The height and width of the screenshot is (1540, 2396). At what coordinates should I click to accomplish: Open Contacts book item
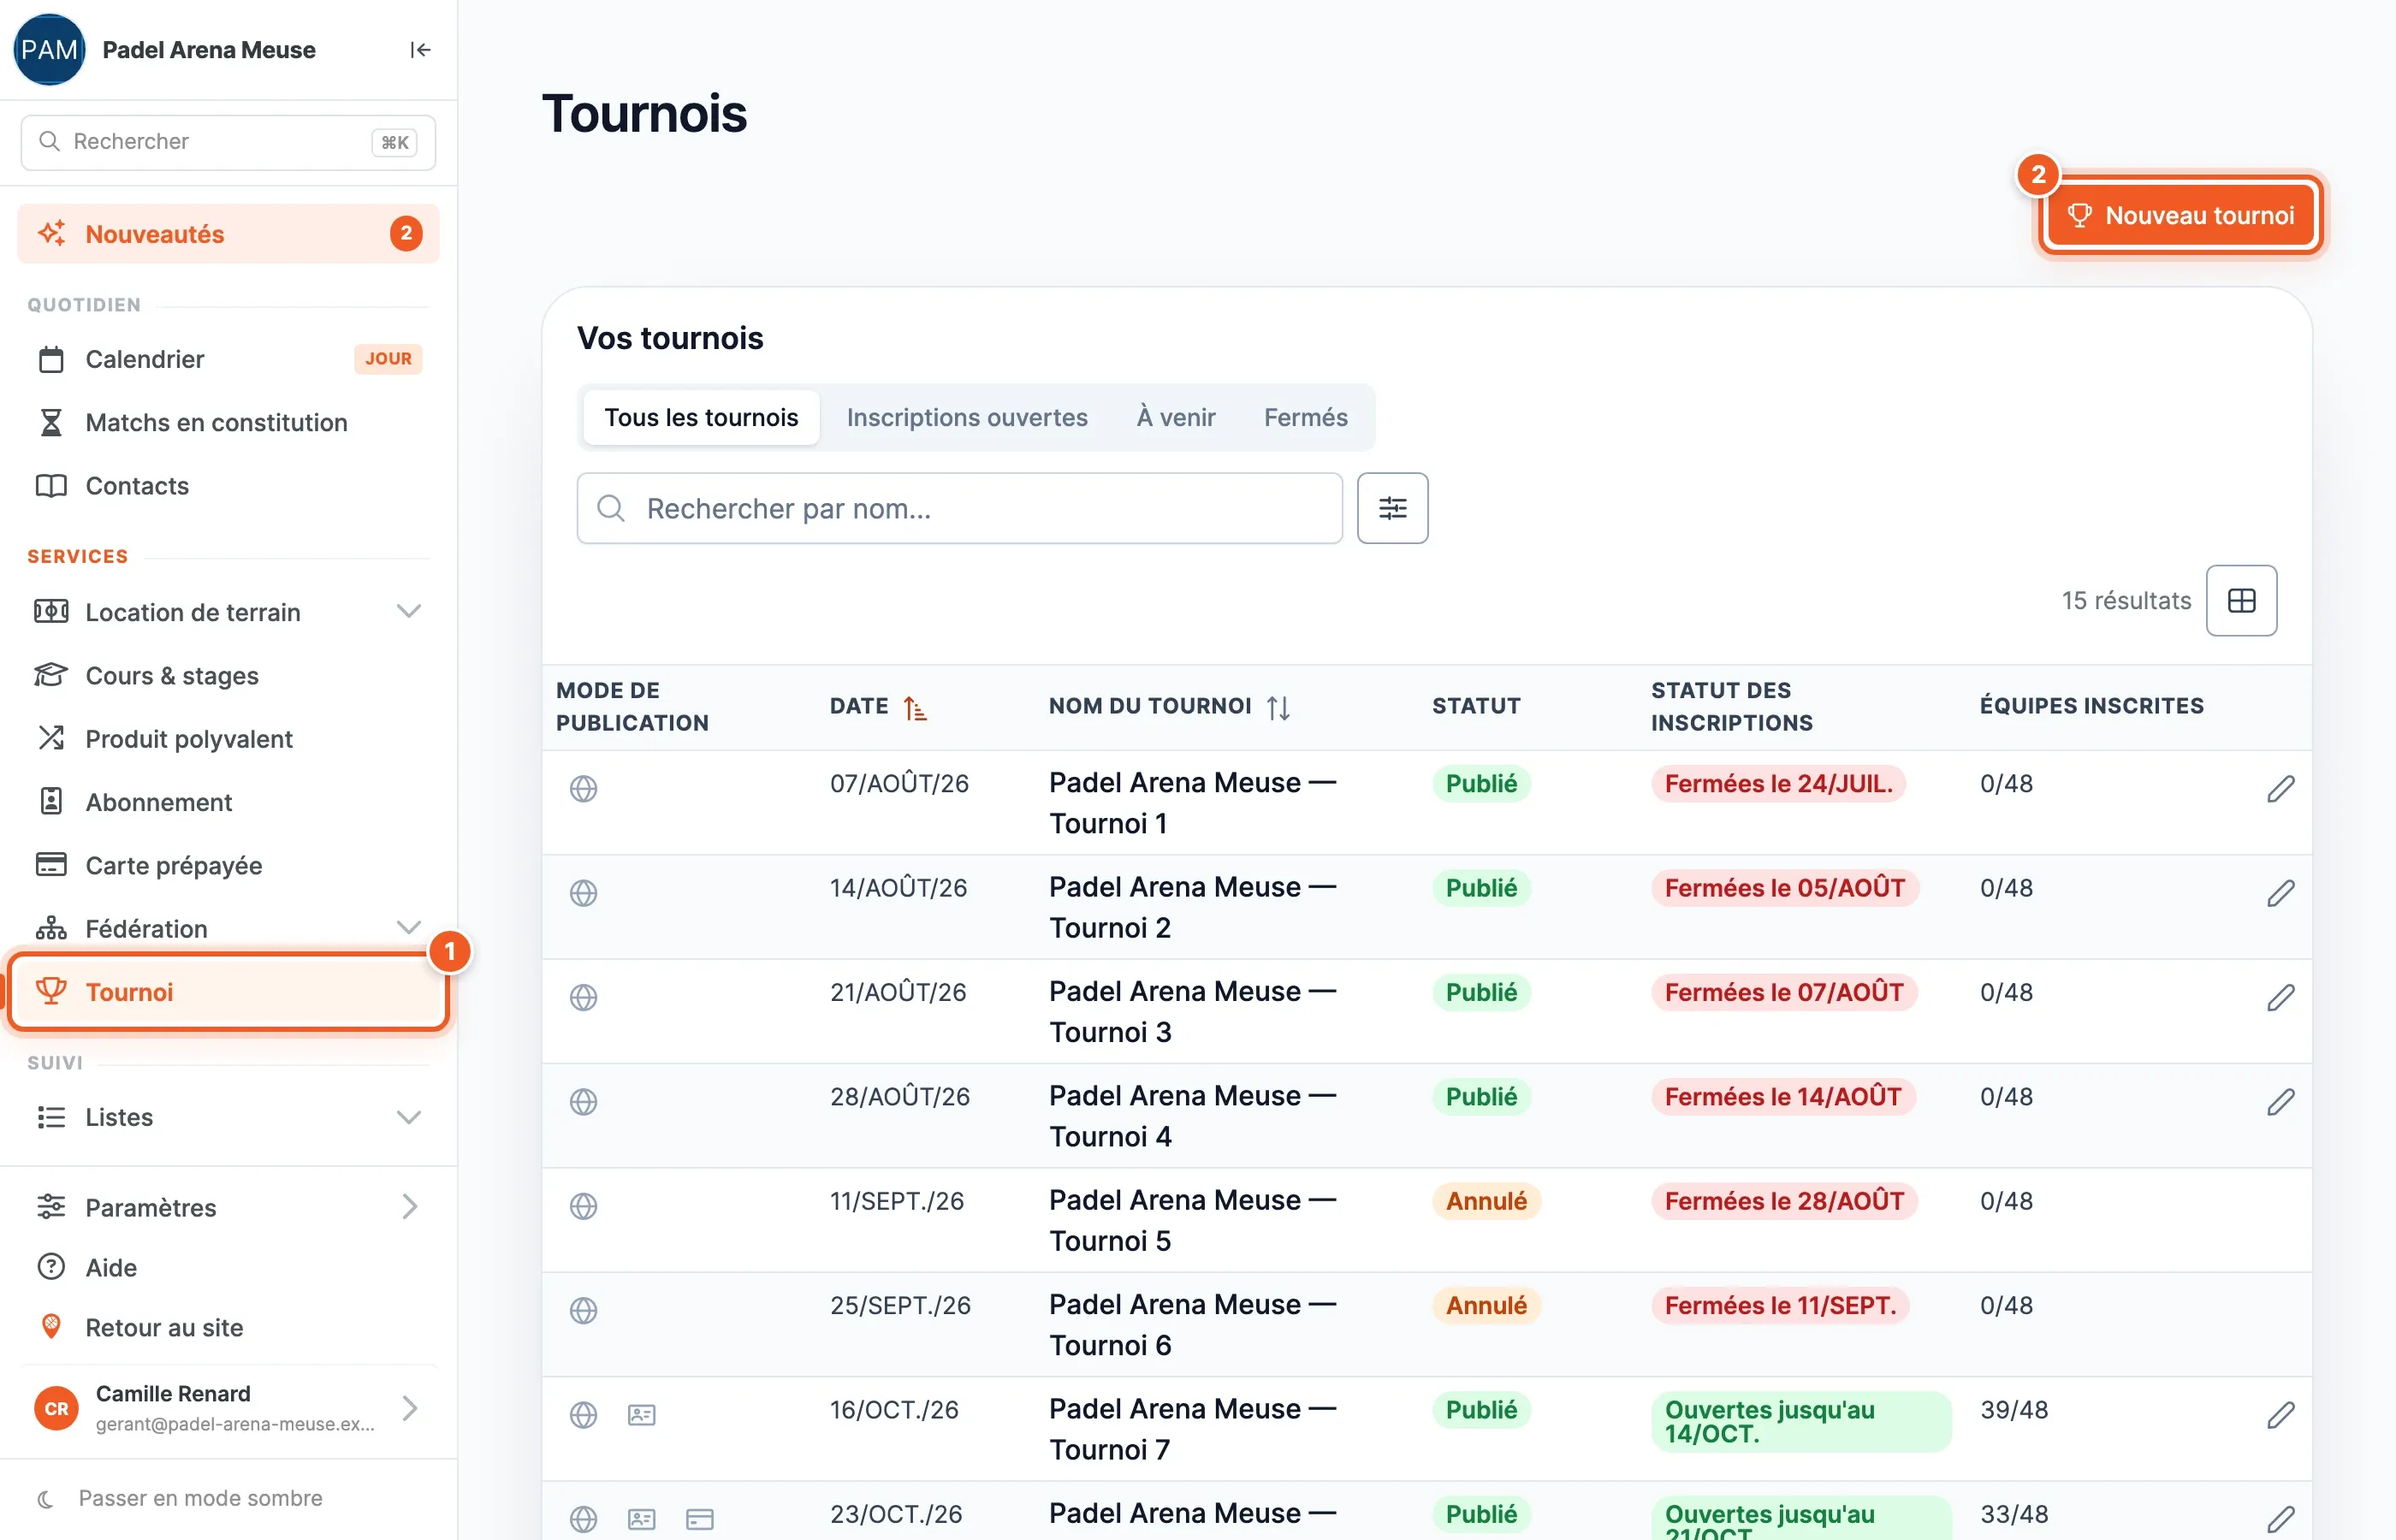[228, 485]
